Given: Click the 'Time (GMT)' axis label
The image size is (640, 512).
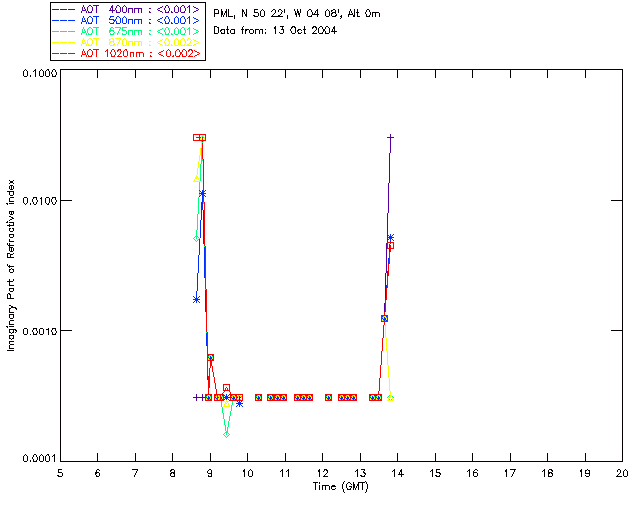Looking at the screenshot, I should point(340,487).
